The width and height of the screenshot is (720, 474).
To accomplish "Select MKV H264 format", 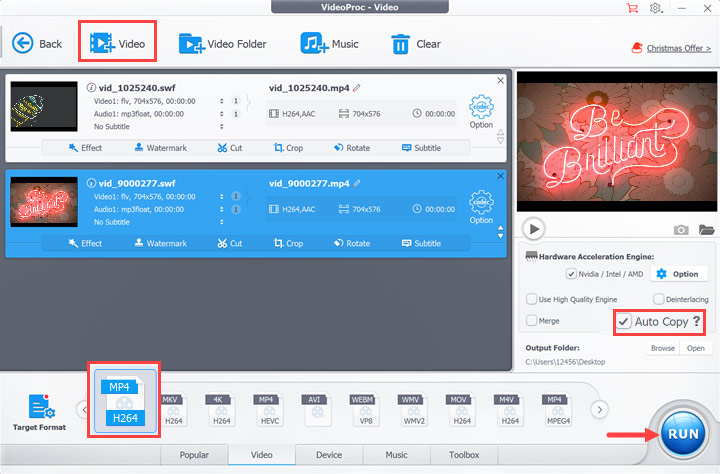I will (x=173, y=410).
